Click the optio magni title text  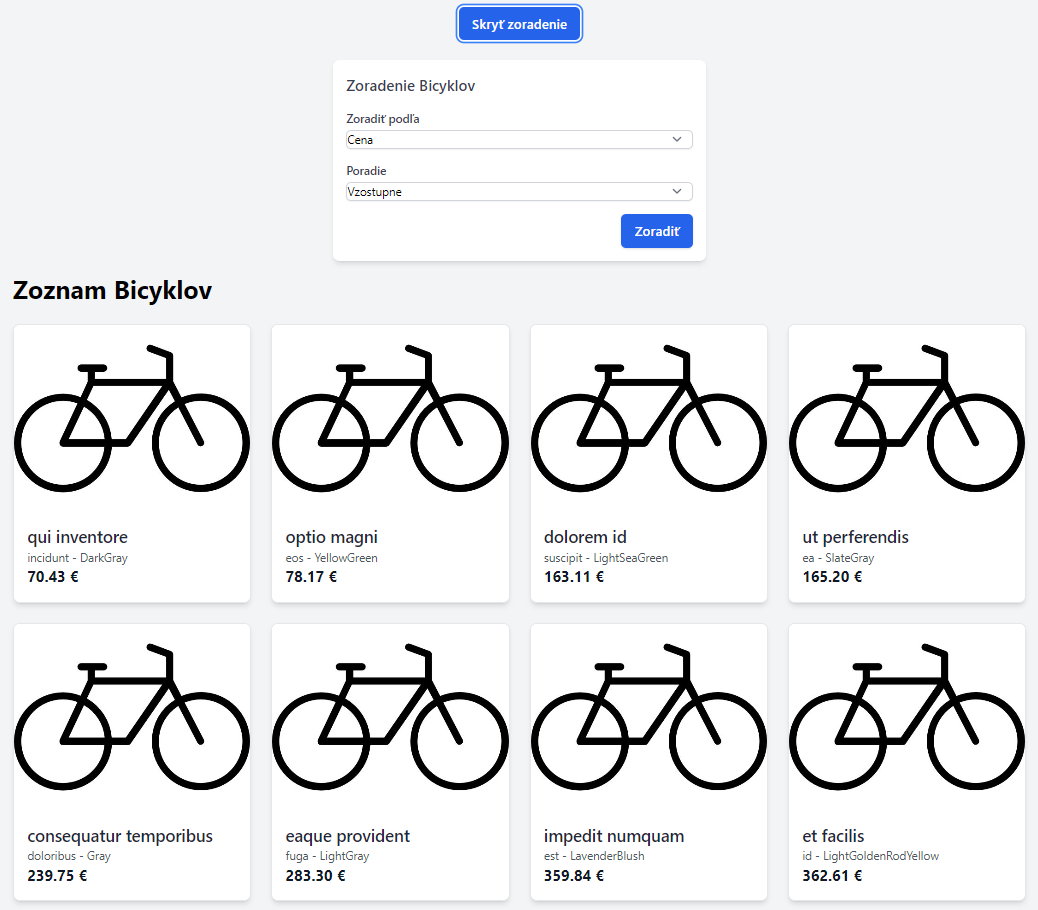(x=332, y=537)
